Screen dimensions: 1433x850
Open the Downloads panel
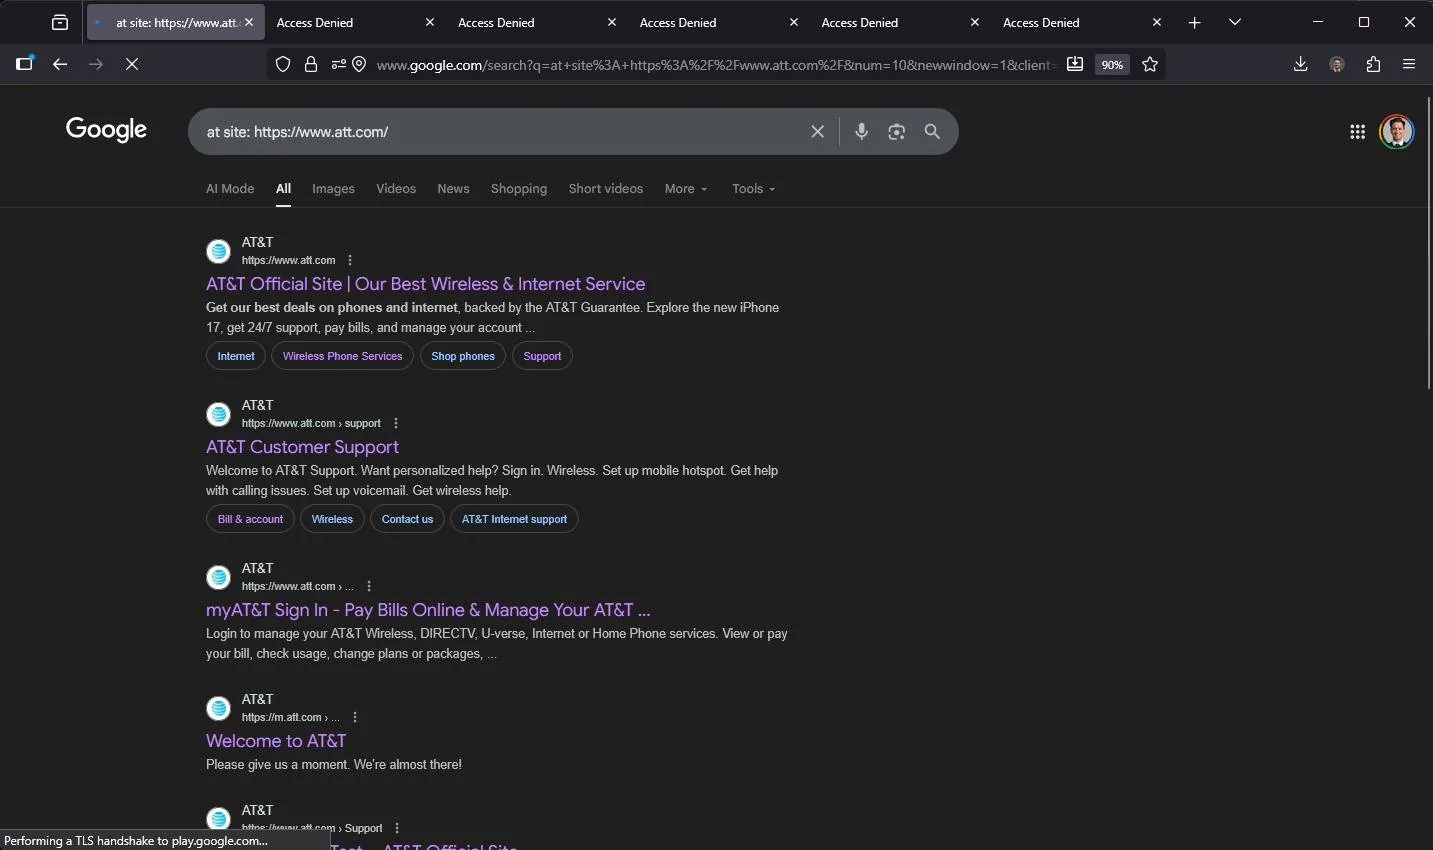click(x=1300, y=64)
